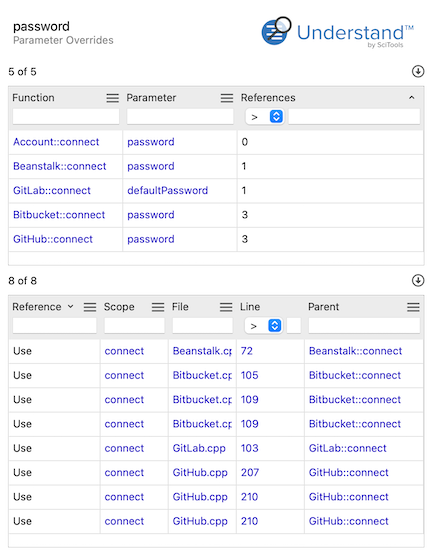Go to line 72 in Beanstalk
Viewport: 432px width, 560px height.
coord(247,351)
